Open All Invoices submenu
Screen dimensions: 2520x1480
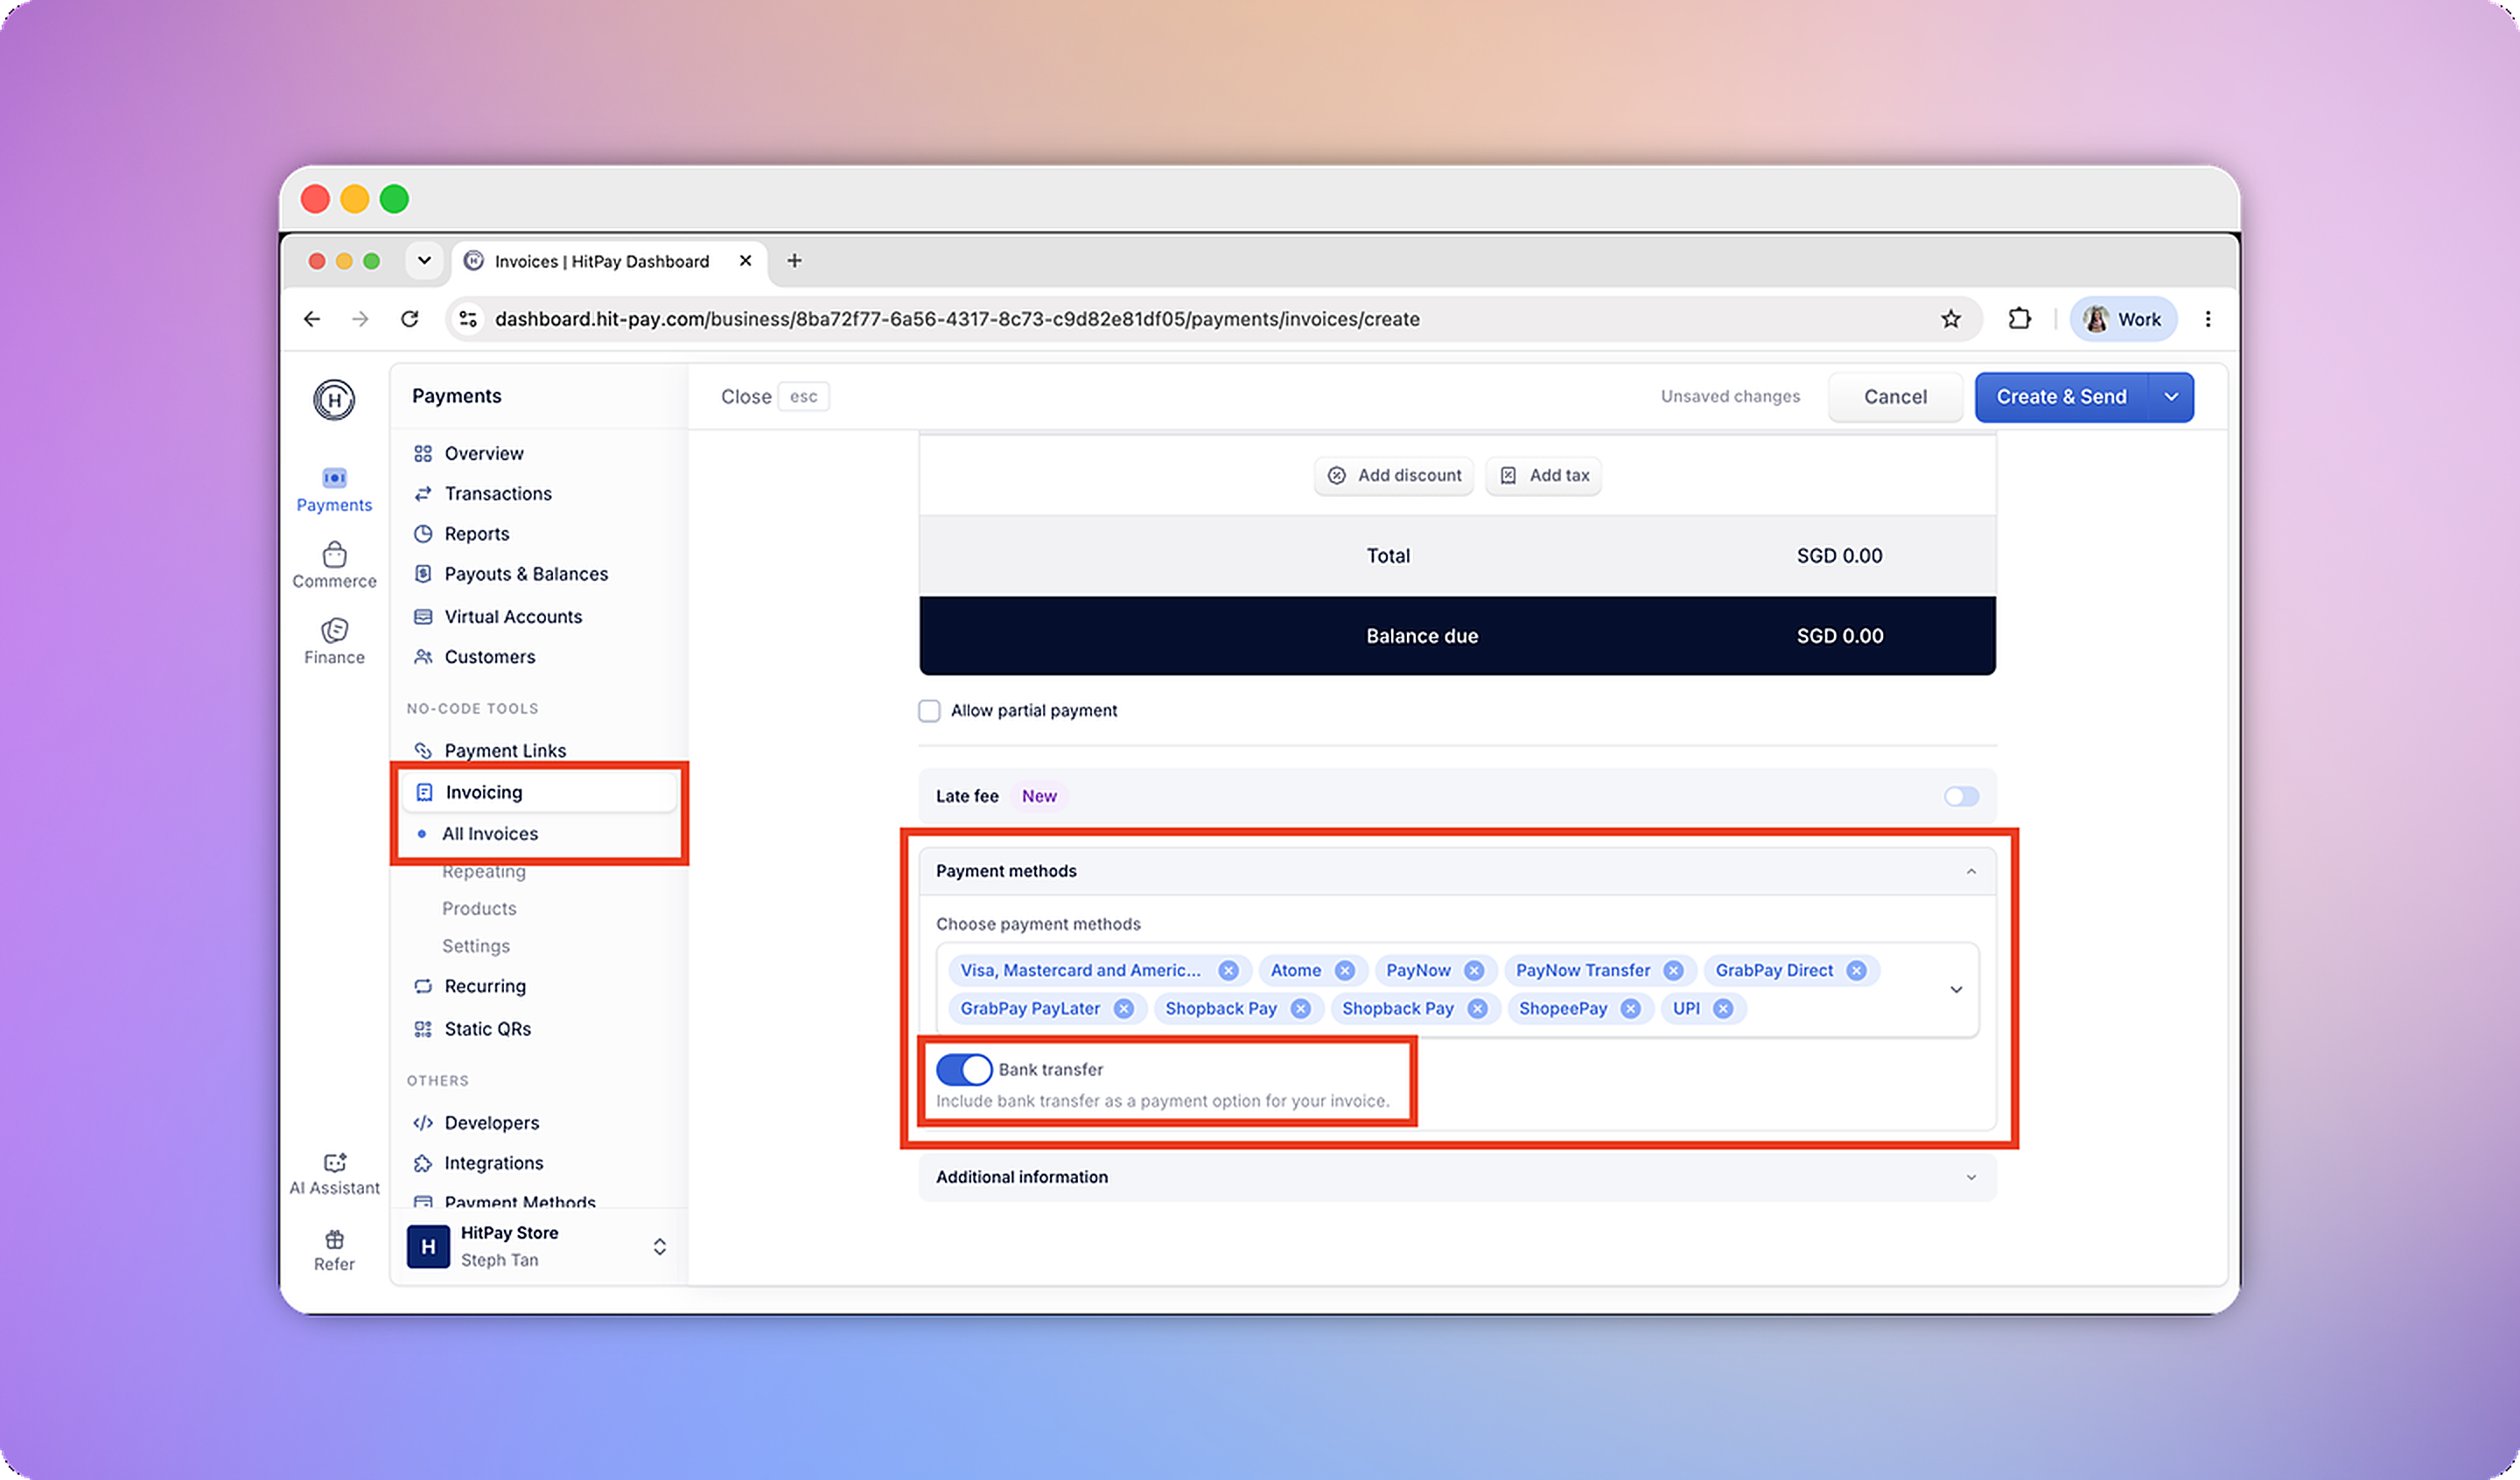pyautogui.click(x=490, y=834)
